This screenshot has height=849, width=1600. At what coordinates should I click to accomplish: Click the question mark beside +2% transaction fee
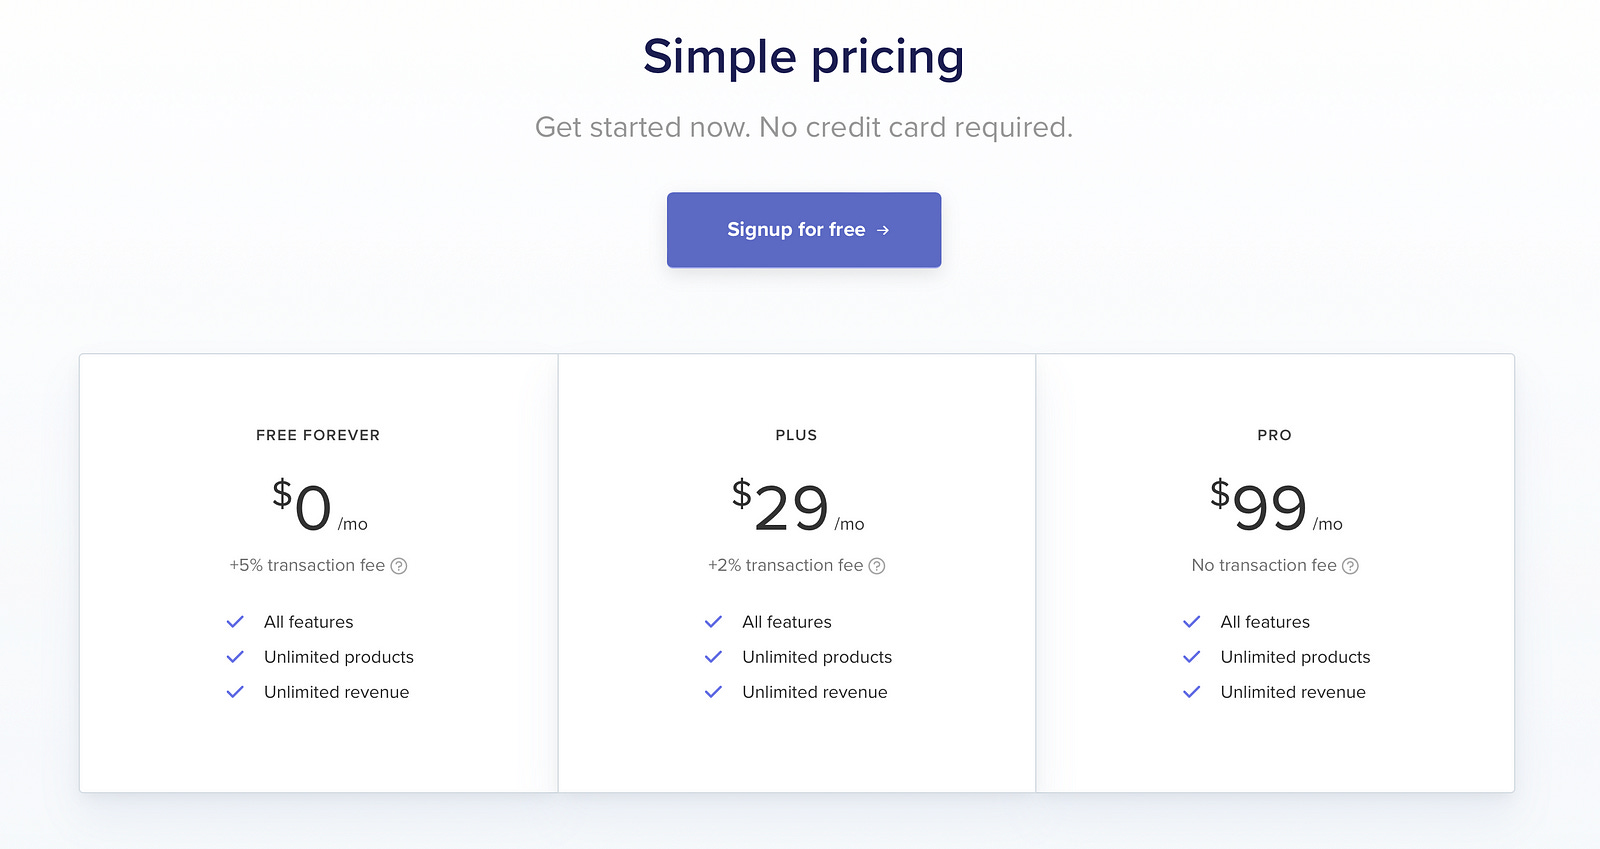point(877,565)
